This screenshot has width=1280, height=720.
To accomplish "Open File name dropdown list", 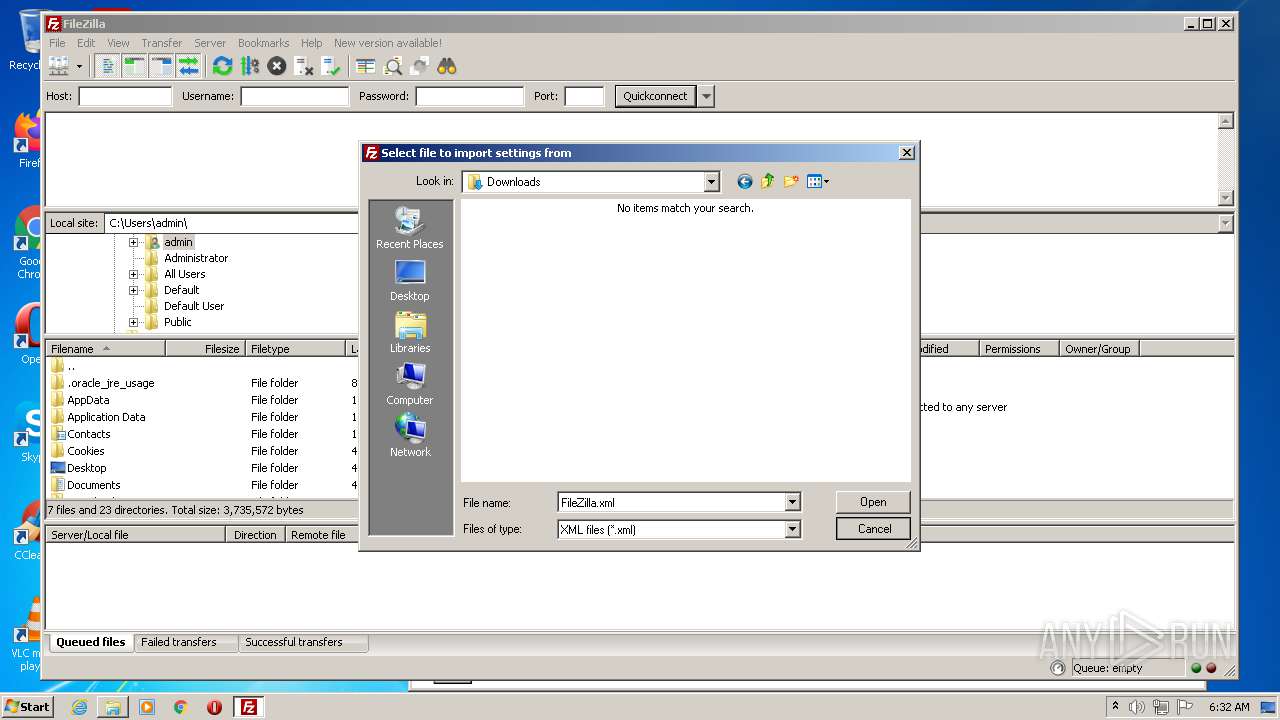I will coord(792,503).
